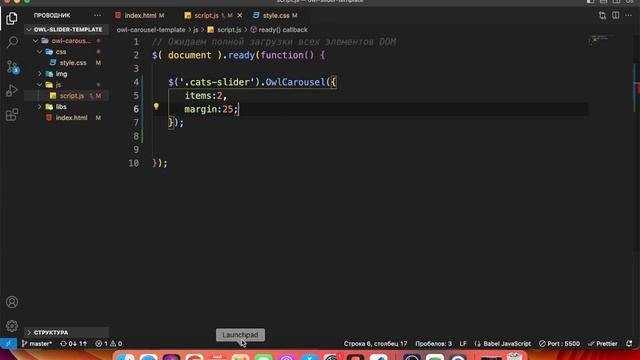The height and width of the screenshot is (360, 640).
Task: Split the editor to the right
Action: coord(616,16)
